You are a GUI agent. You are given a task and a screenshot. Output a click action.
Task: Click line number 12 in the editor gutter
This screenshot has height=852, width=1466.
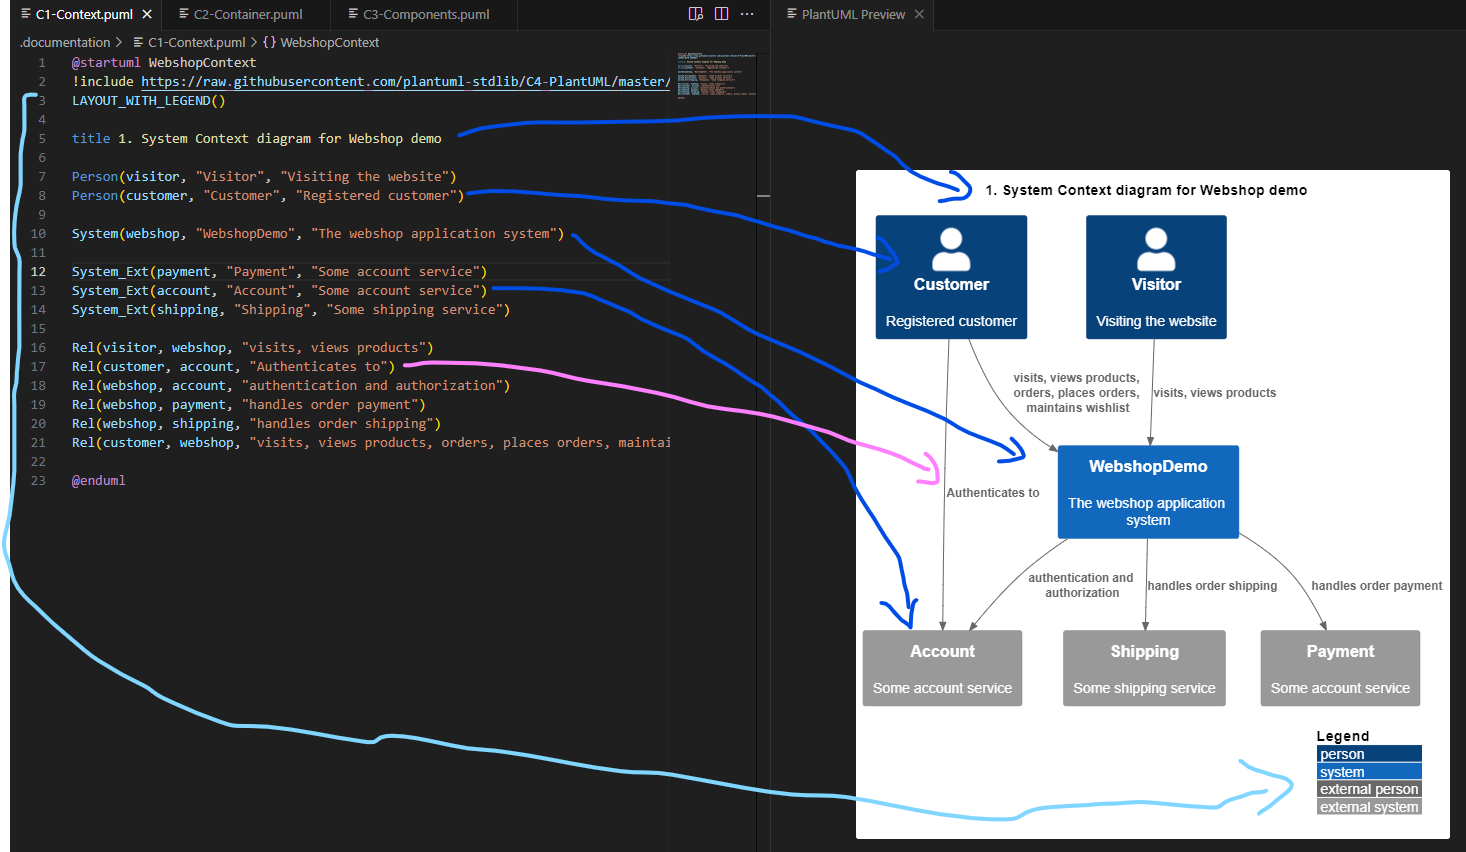click(x=38, y=271)
